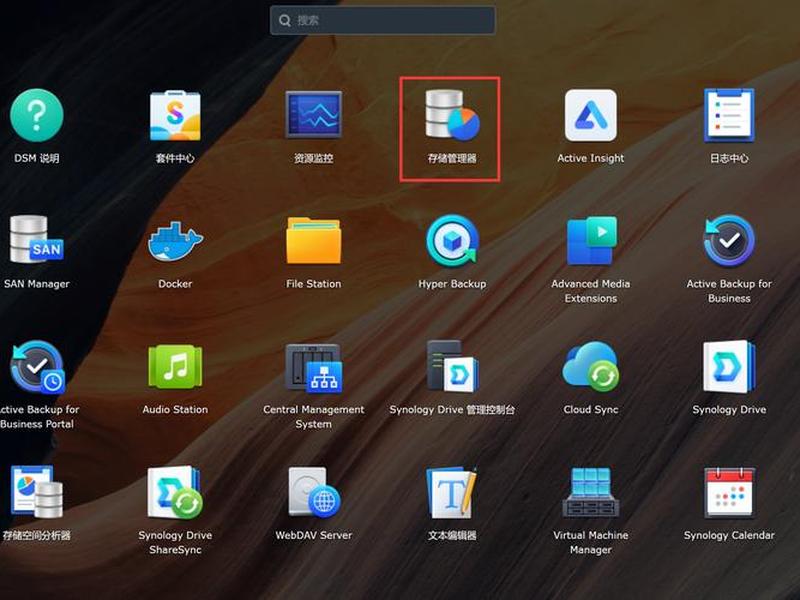Viewport: 800px width, 600px height.
Task: Open the DSM 说明 help app
Action: [x=37, y=115]
